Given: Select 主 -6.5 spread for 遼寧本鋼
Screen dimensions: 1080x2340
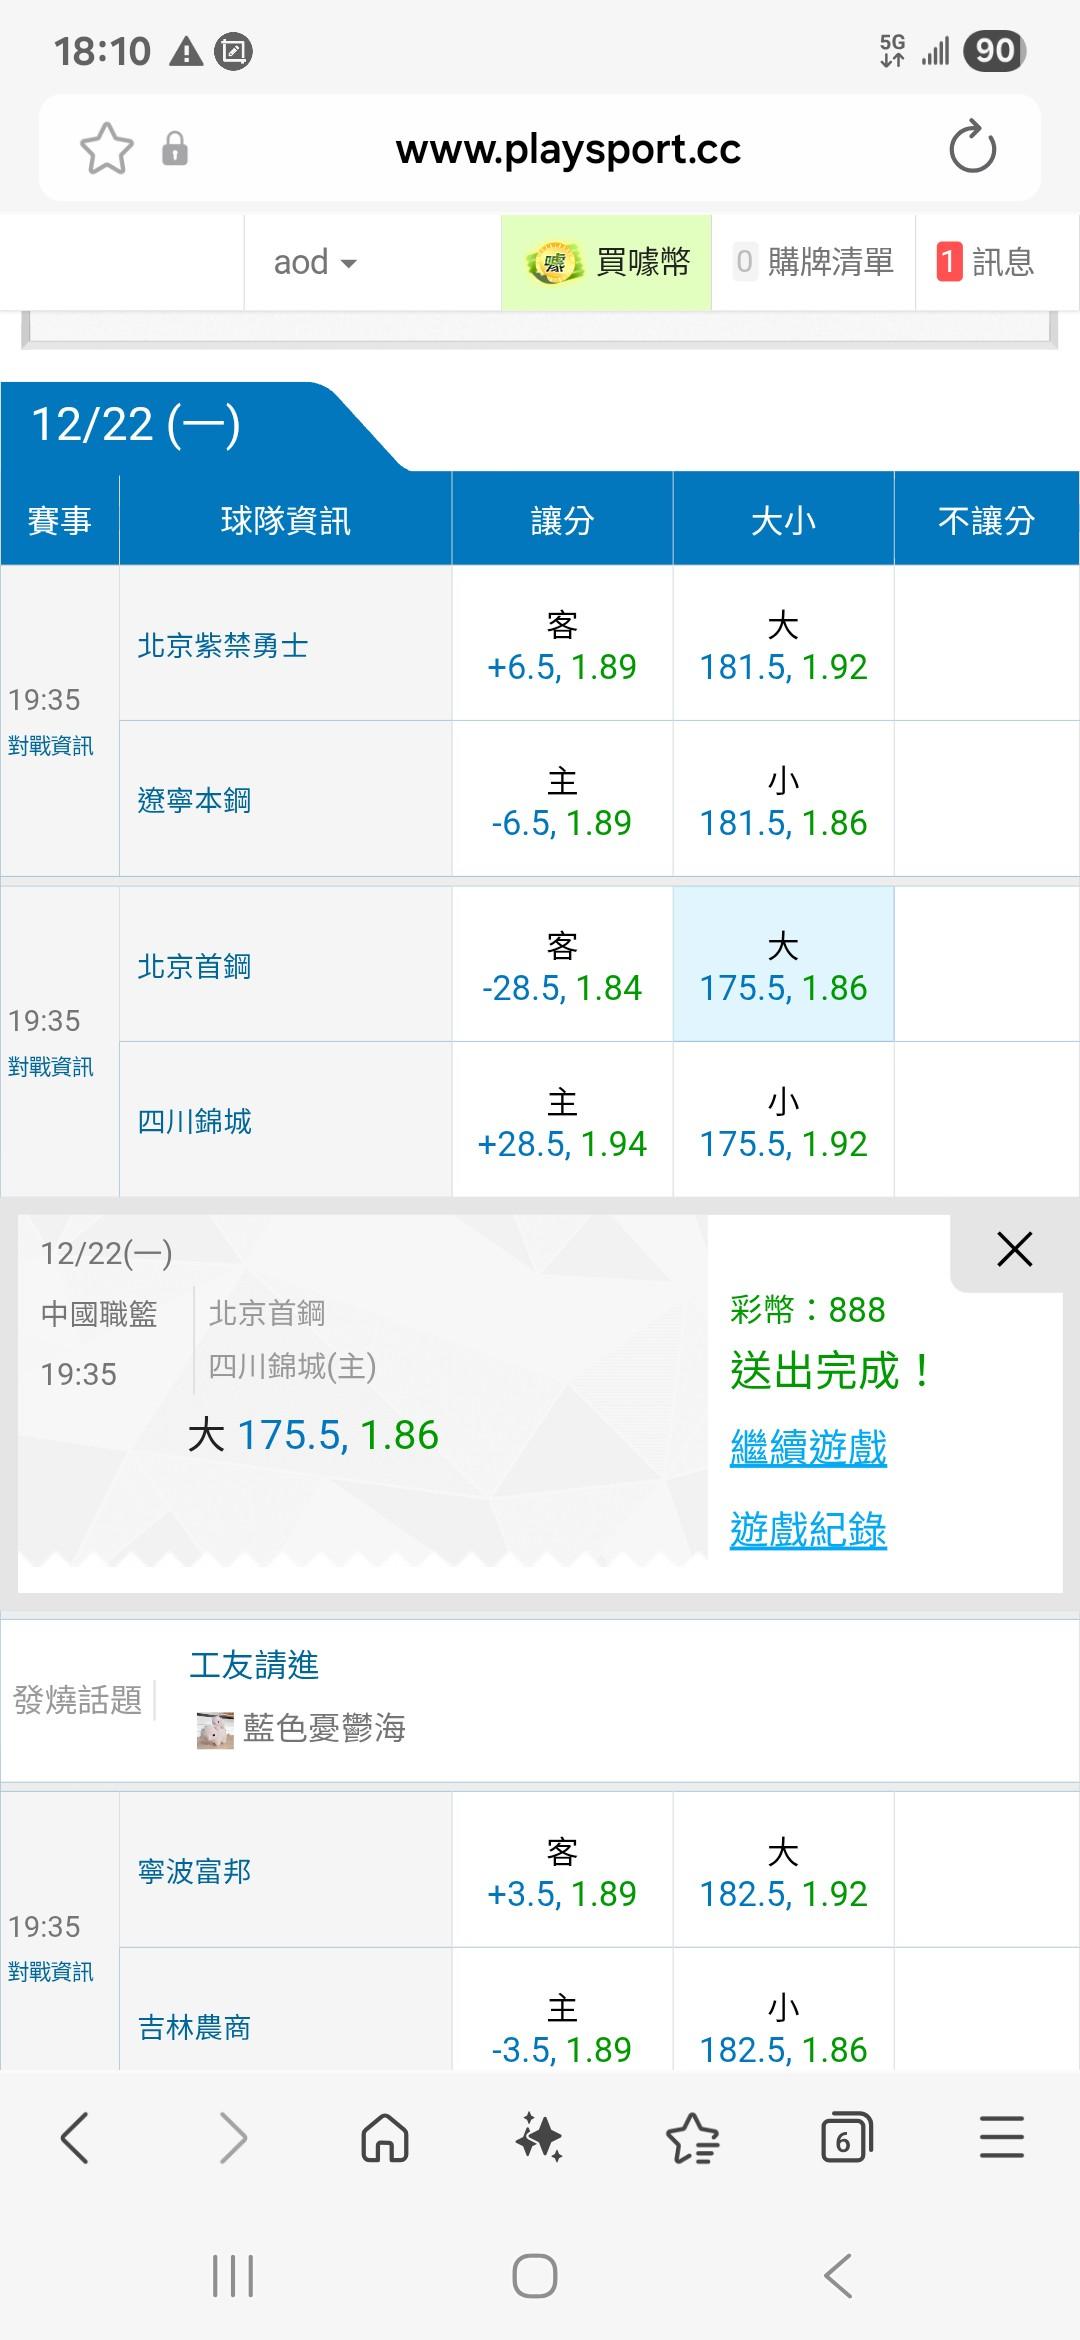Looking at the screenshot, I should coord(562,801).
